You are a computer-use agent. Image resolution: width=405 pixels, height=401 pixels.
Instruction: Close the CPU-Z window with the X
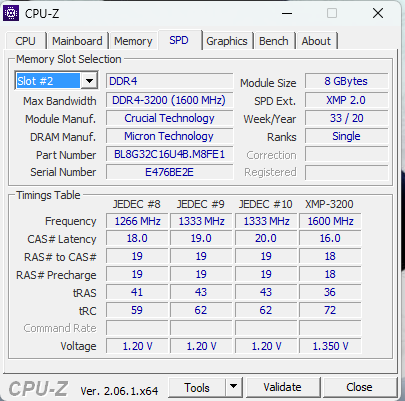[x=378, y=14]
